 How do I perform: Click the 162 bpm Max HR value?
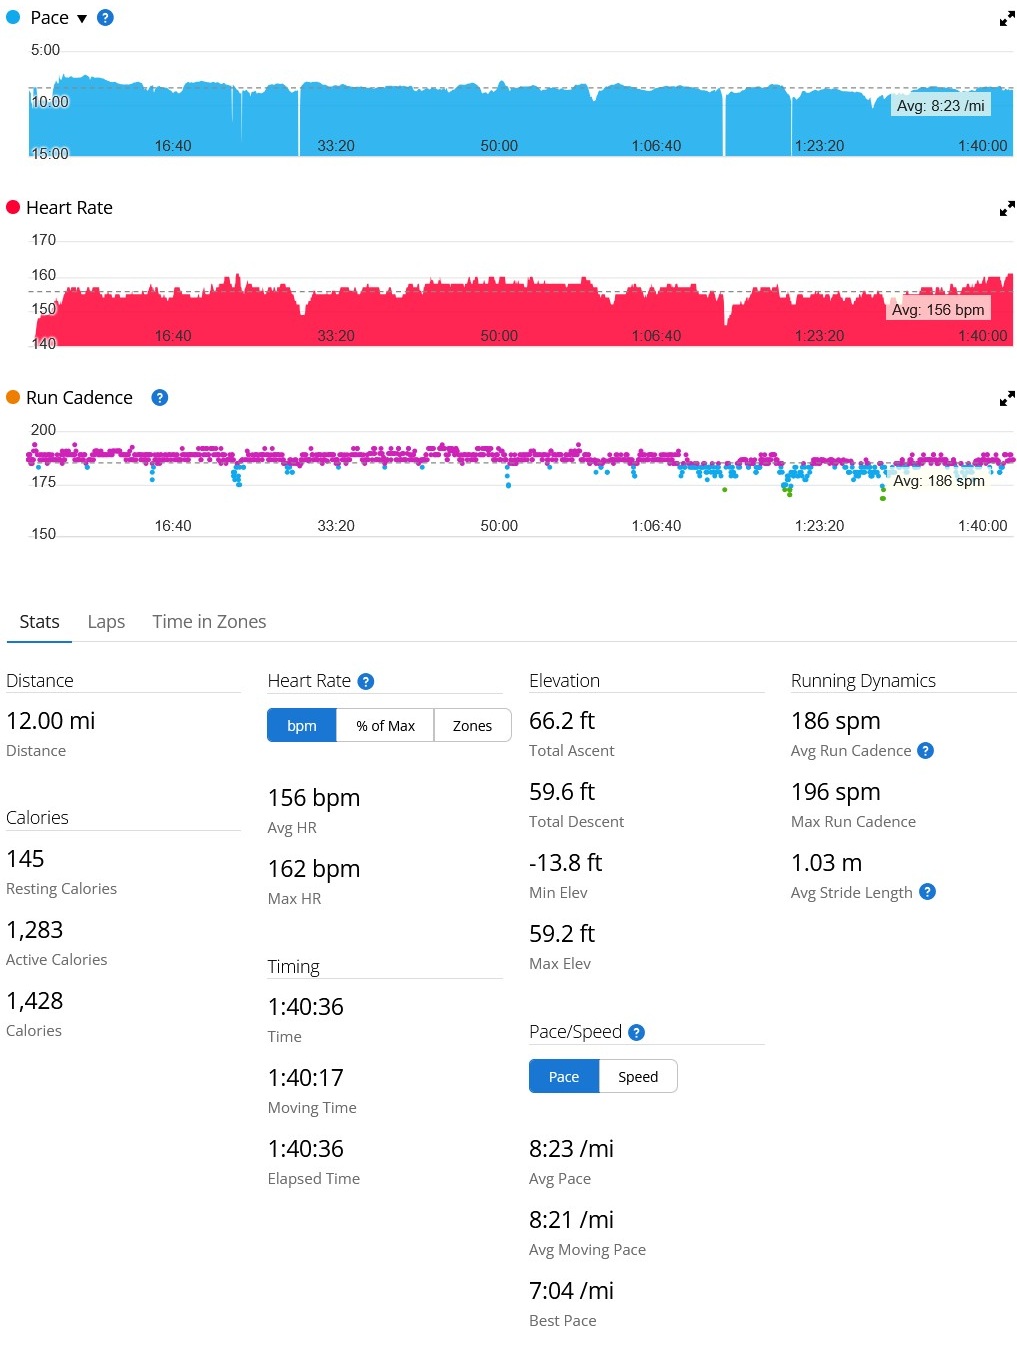314,869
